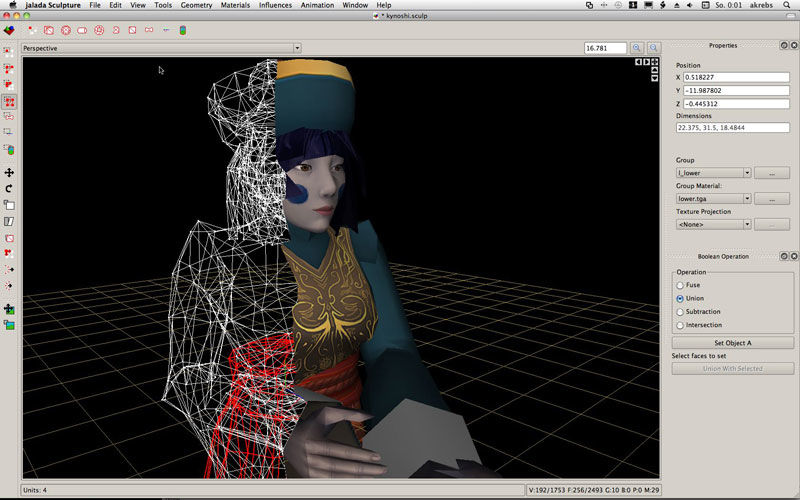
Task: Click the magnifier button directly beside the 16.781 field
Action: click(637, 48)
